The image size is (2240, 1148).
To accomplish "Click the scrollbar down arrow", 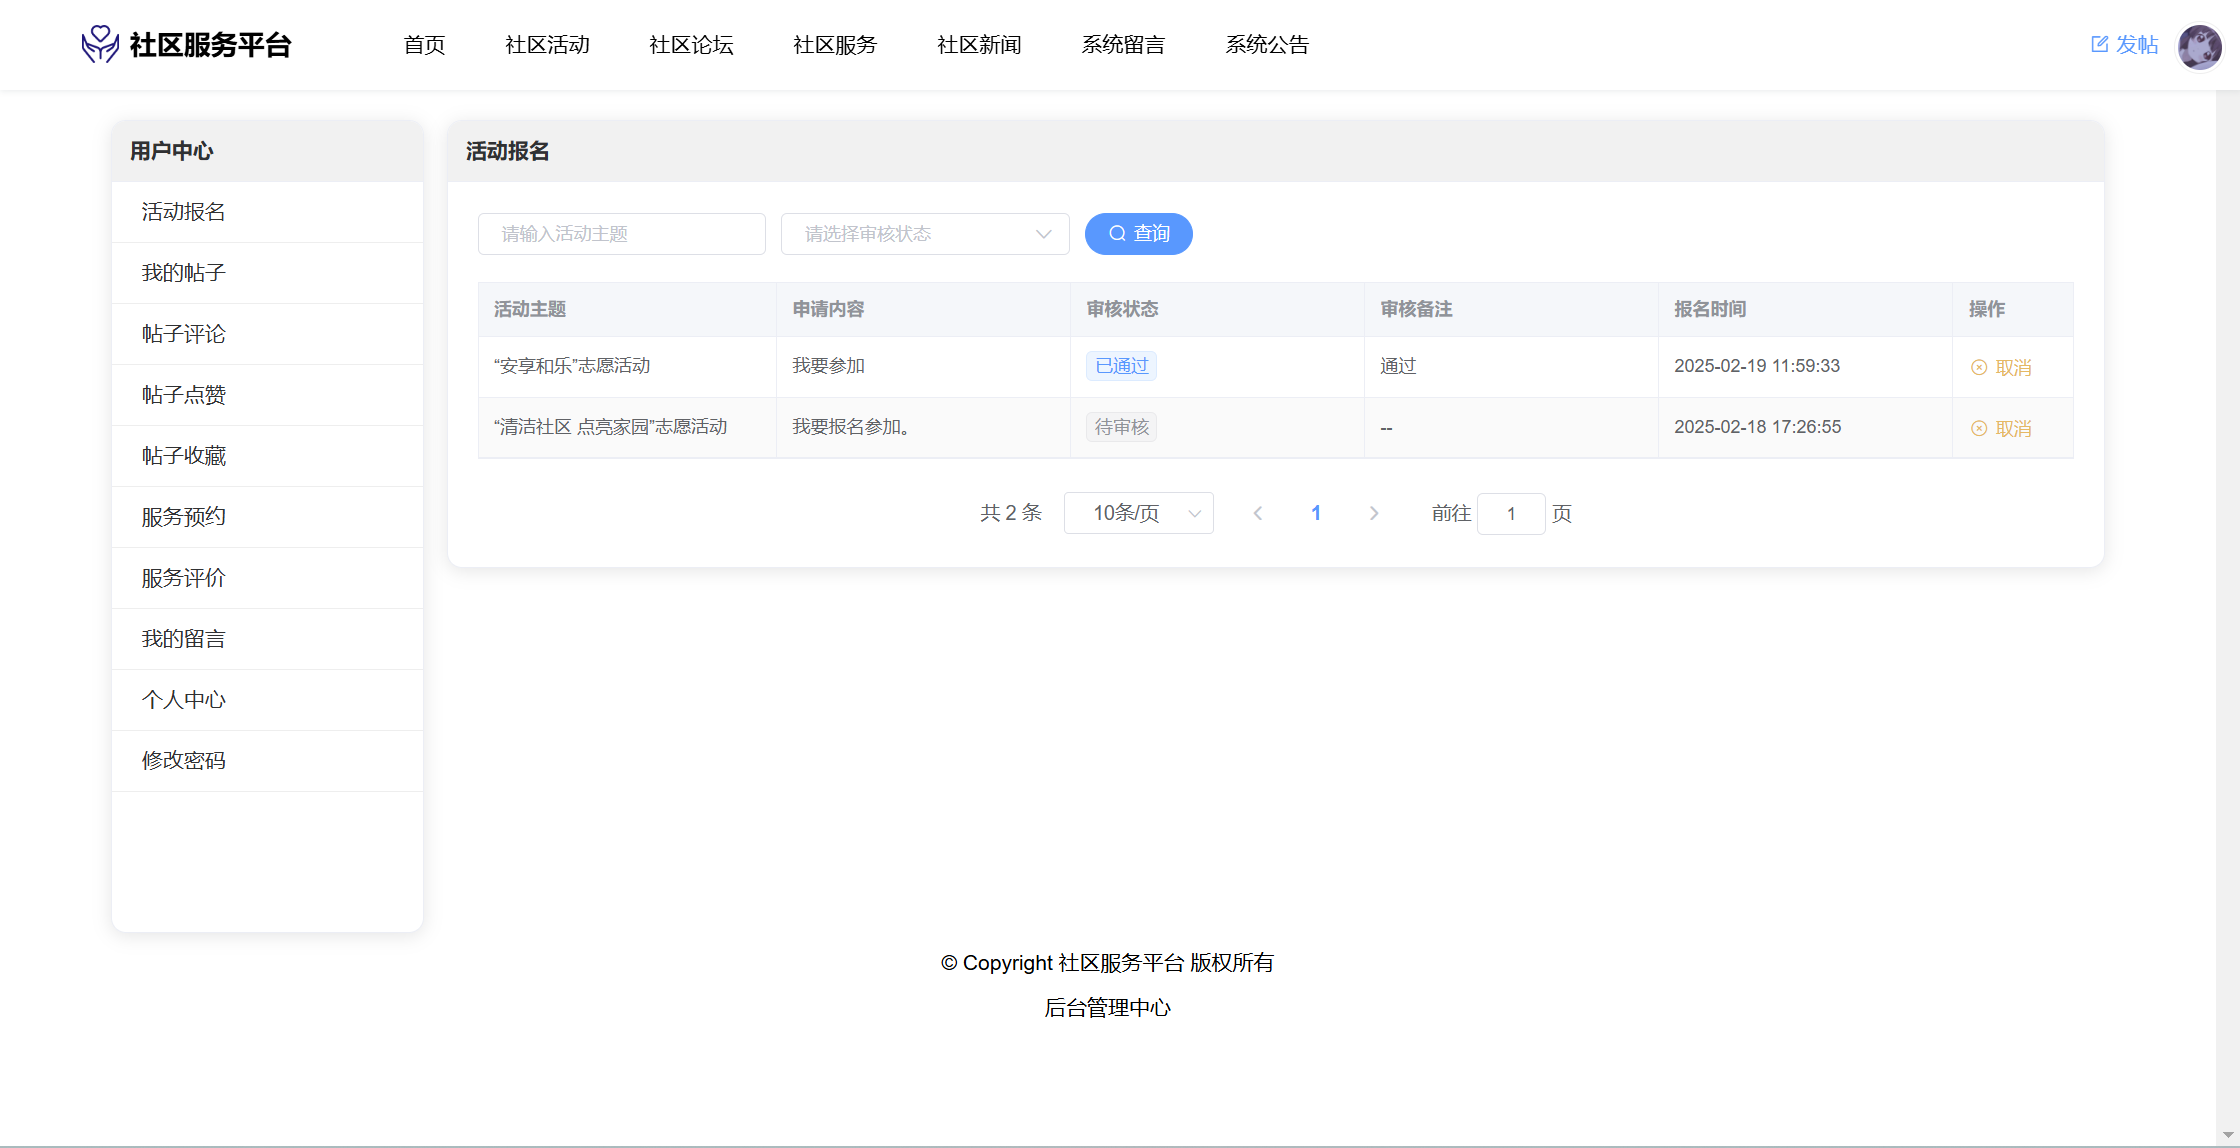I will coord(2227,1135).
